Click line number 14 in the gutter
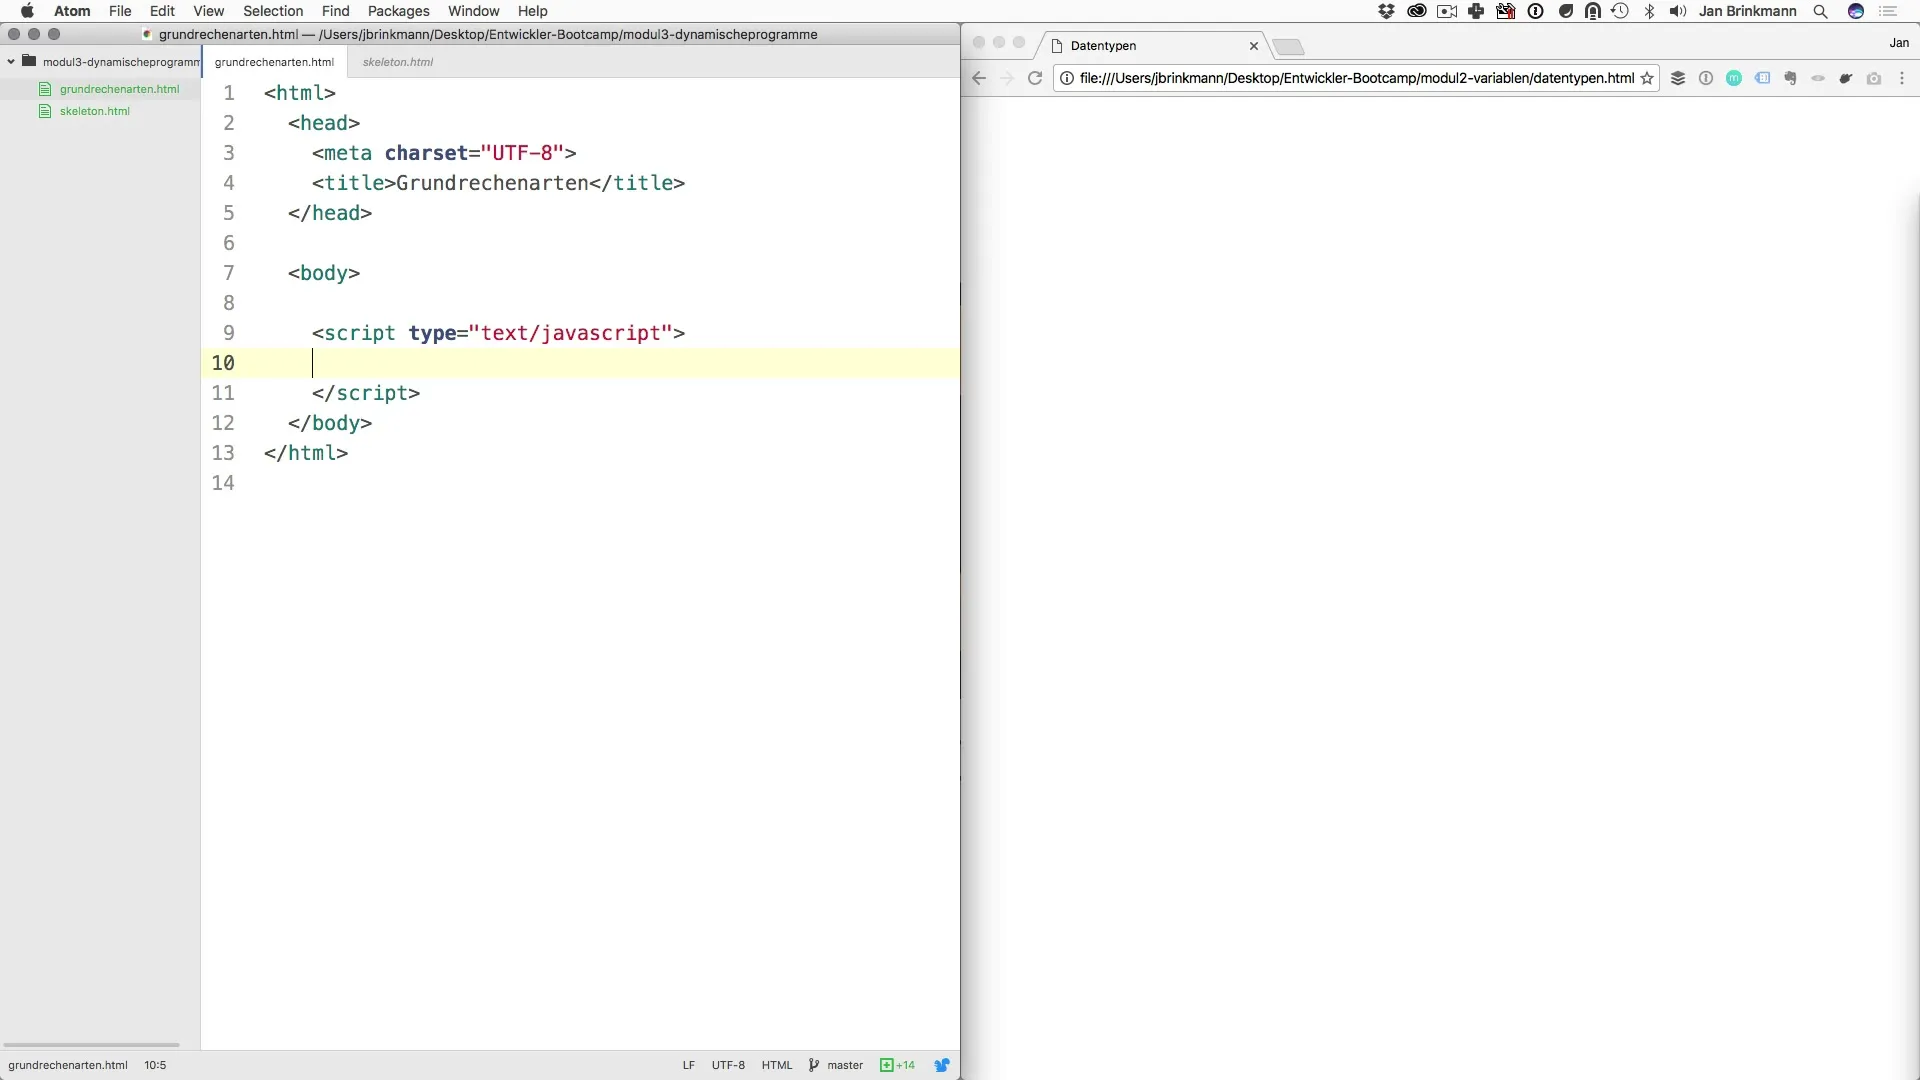This screenshot has width=1920, height=1080. 223,483
